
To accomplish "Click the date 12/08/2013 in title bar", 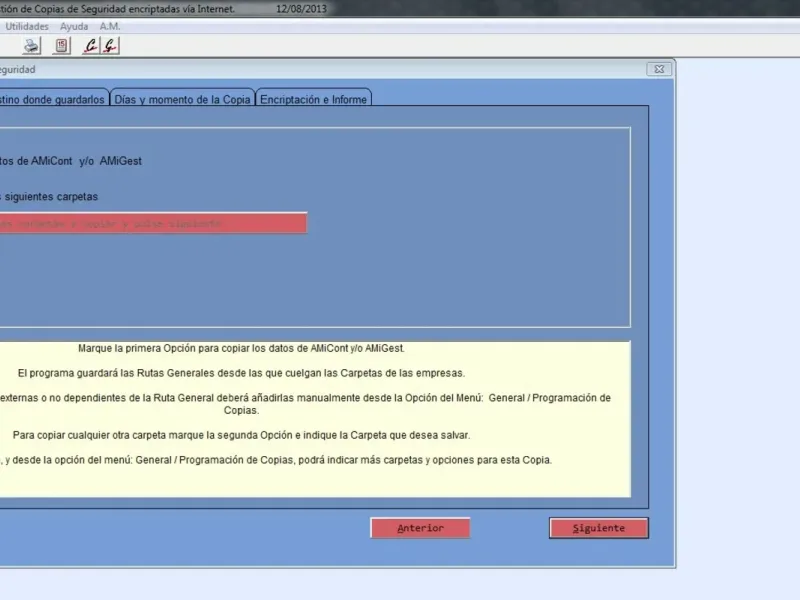I will click(x=301, y=9).
